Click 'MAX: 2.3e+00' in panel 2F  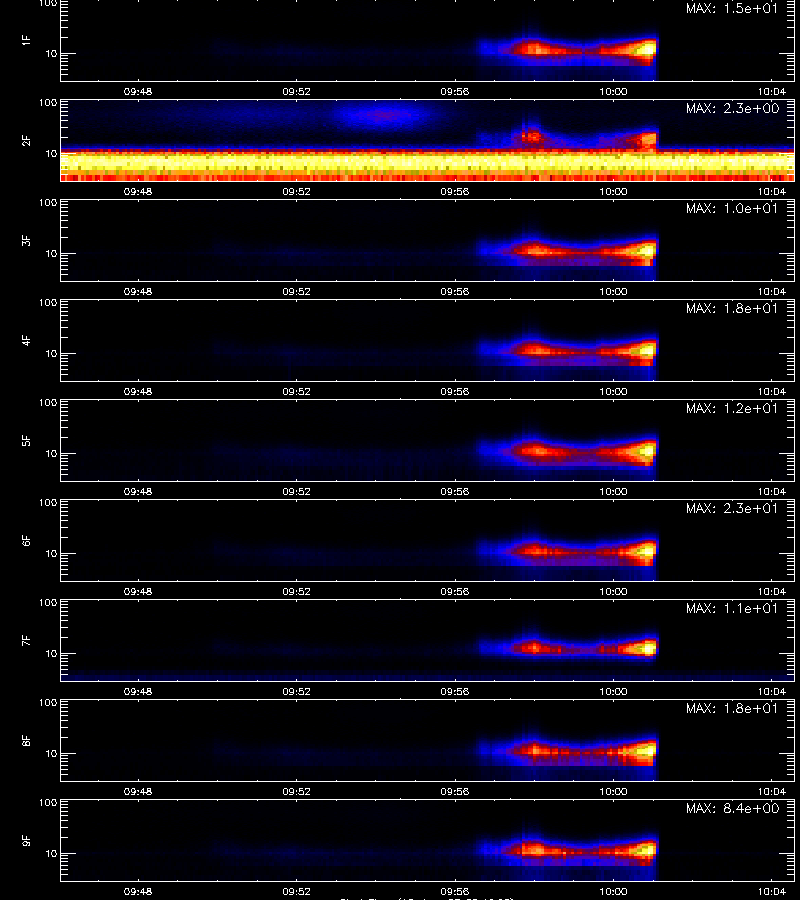click(x=732, y=108)
